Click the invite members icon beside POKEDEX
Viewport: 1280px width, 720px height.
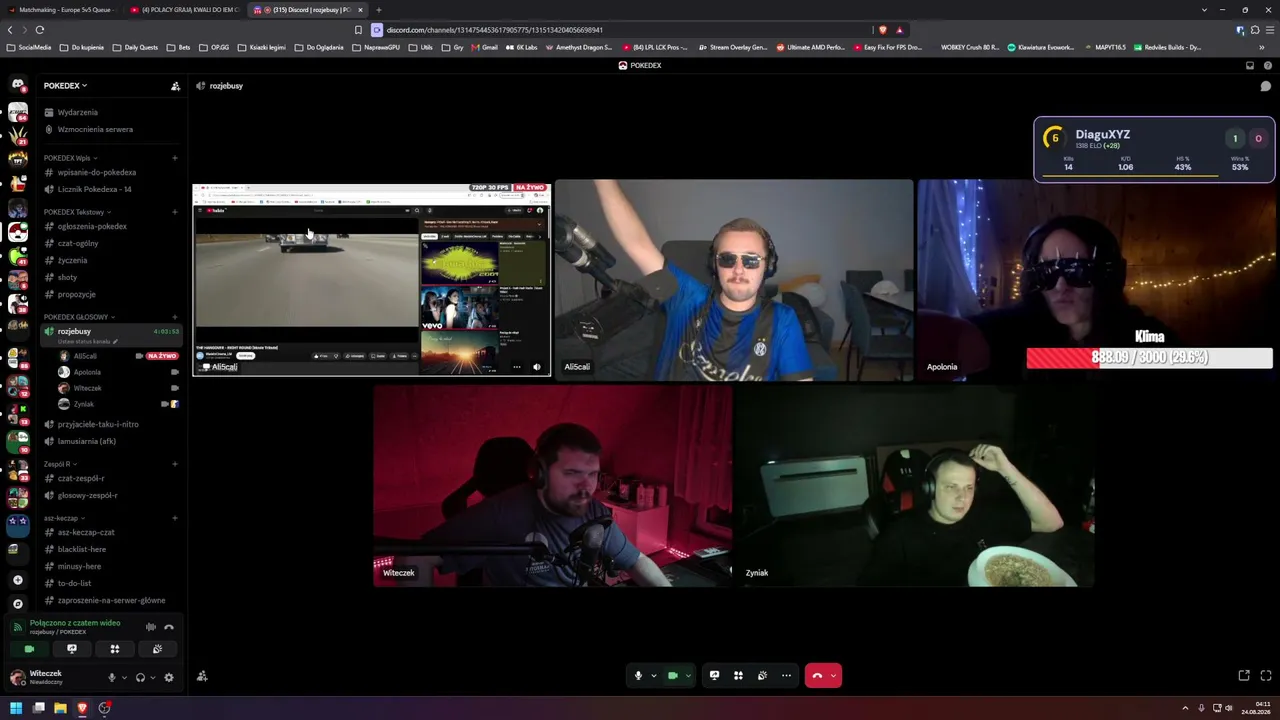click(x=175, y=86)
